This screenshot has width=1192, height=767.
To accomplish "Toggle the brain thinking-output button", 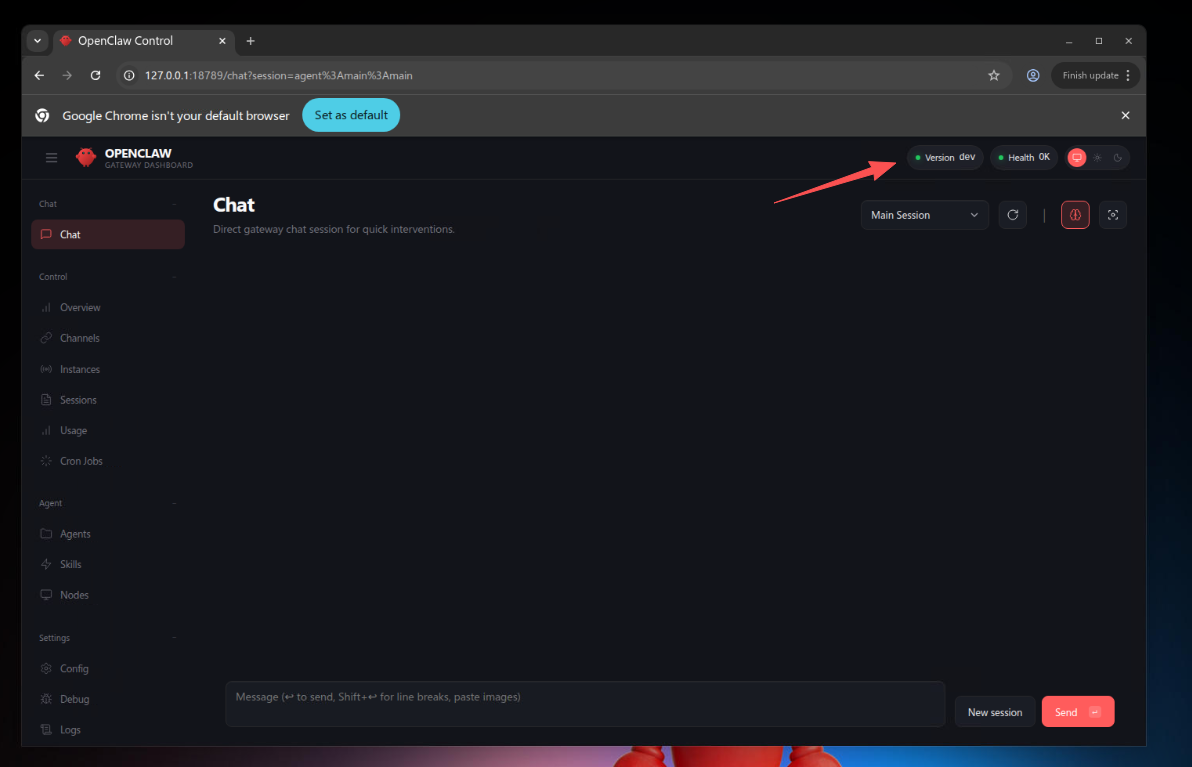I will [1075, 215].
